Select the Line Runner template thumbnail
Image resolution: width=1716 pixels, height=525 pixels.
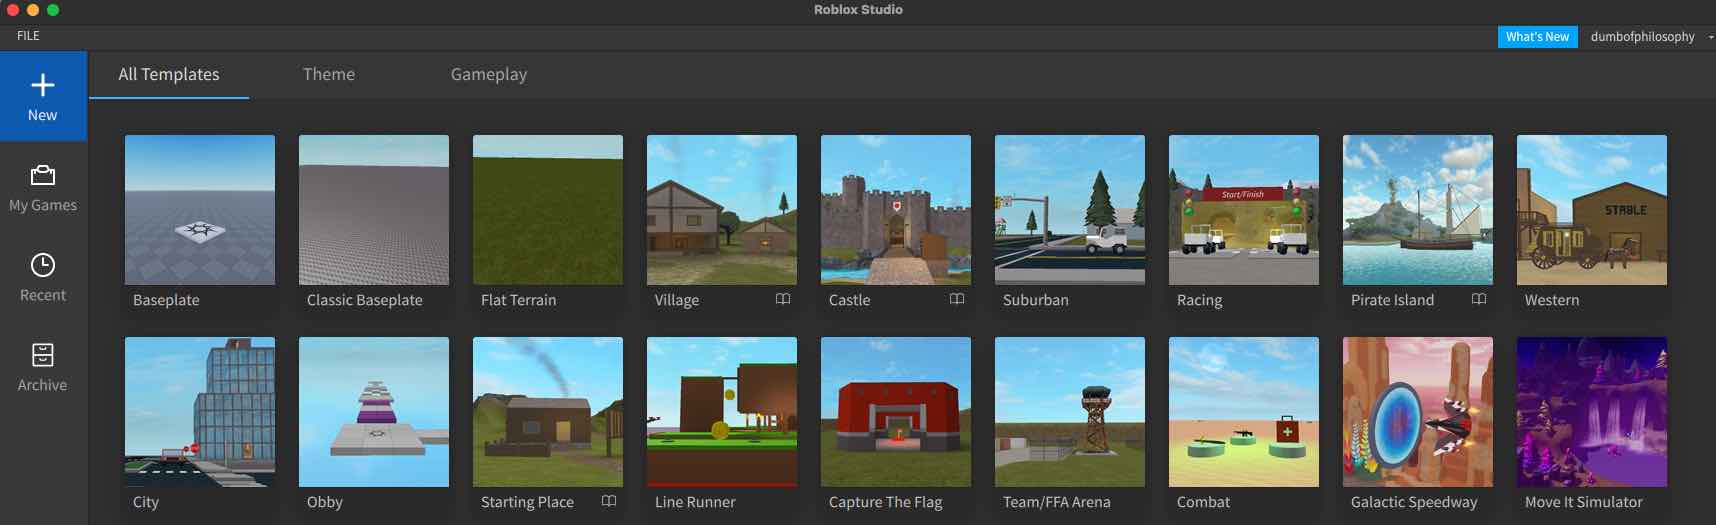click(722, 412)
